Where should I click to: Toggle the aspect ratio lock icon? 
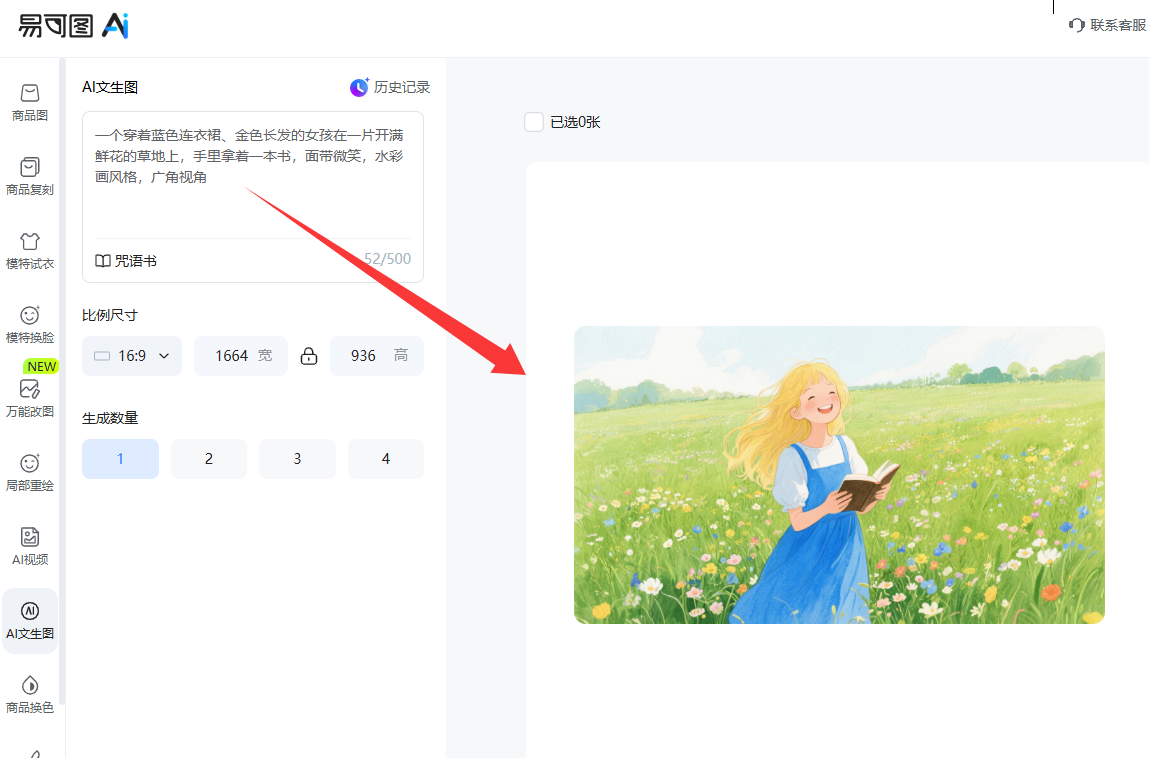309,356
